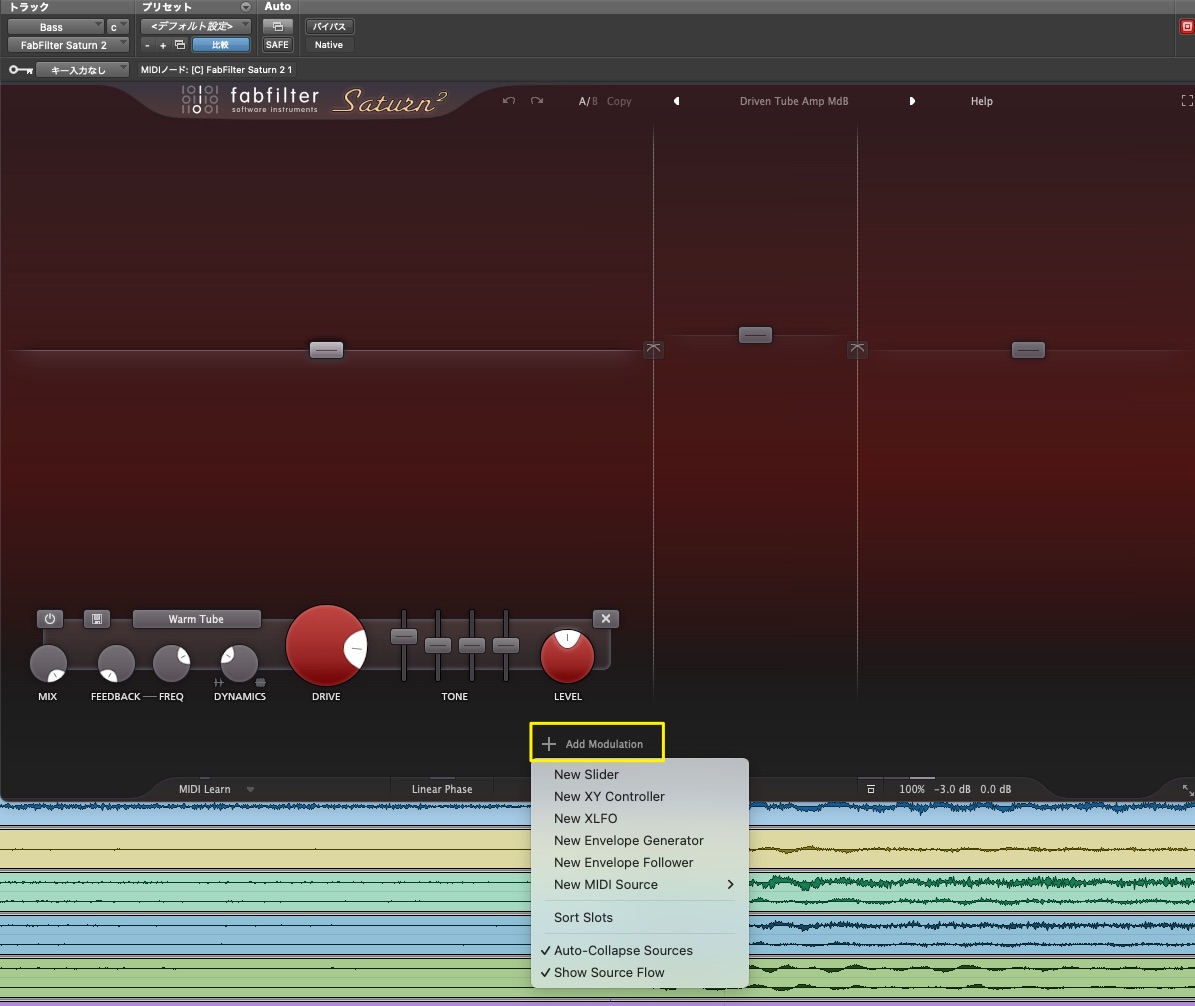The height and width of the screenshot is (1006, 1195).
Task: Toggle the band power button
Action: [x=50, y=619]
